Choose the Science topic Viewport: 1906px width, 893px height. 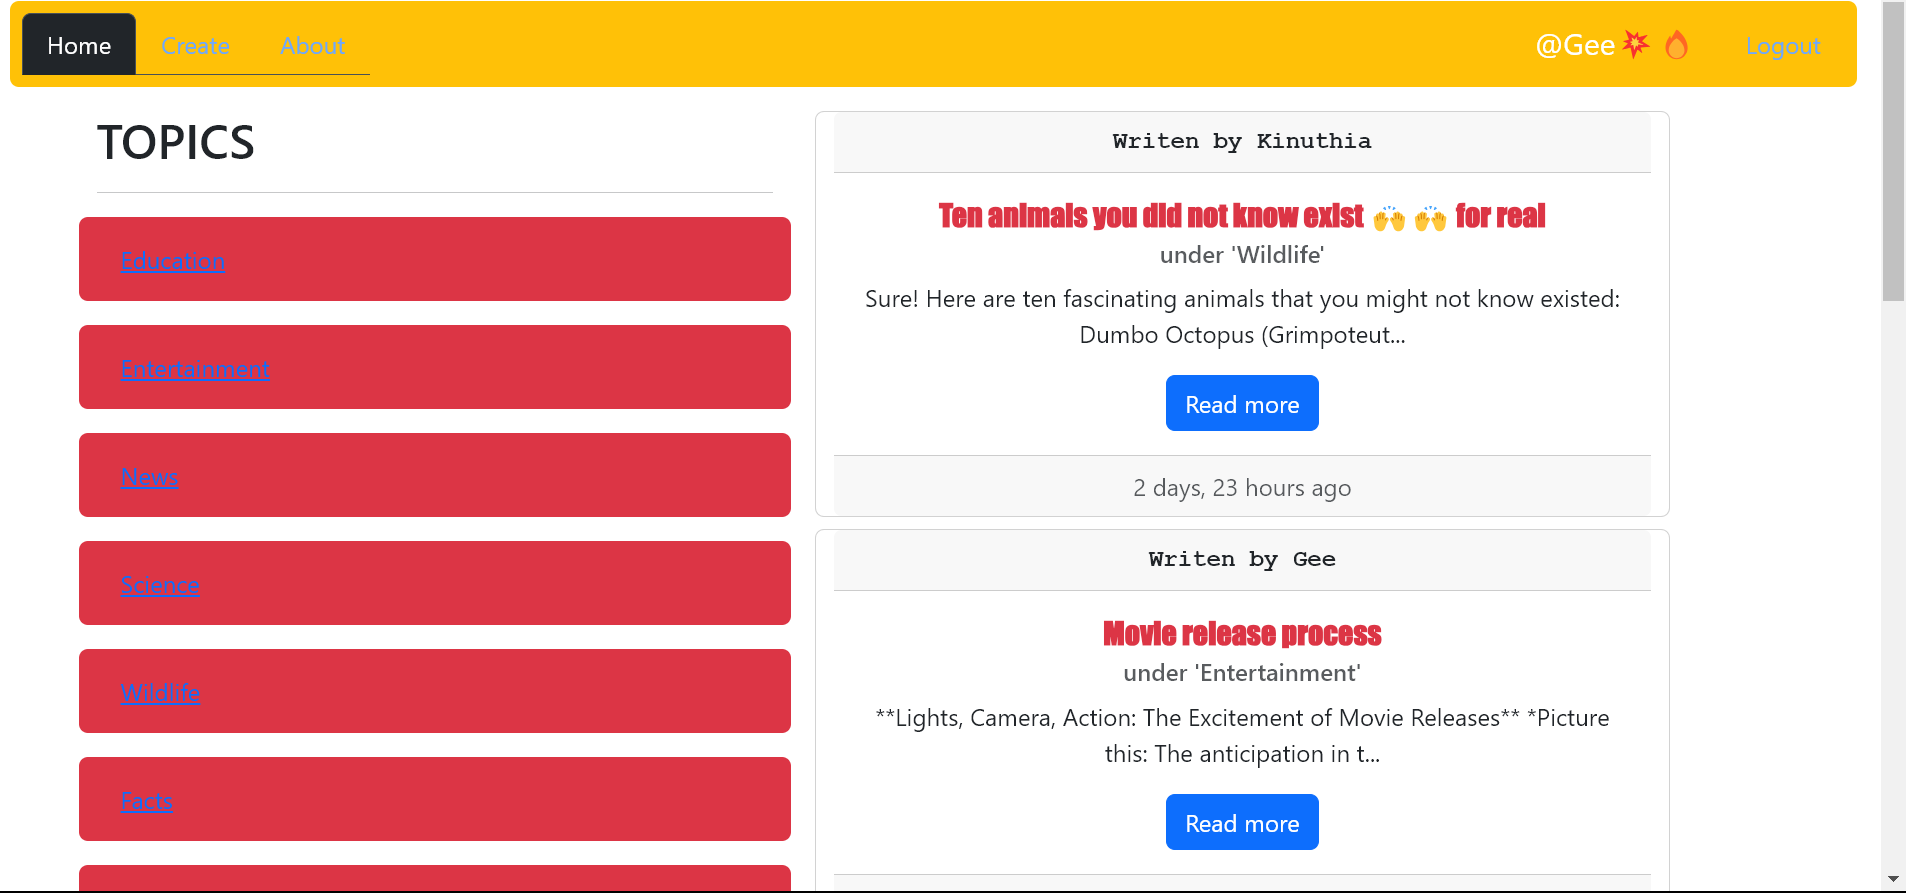click(160, 585)
